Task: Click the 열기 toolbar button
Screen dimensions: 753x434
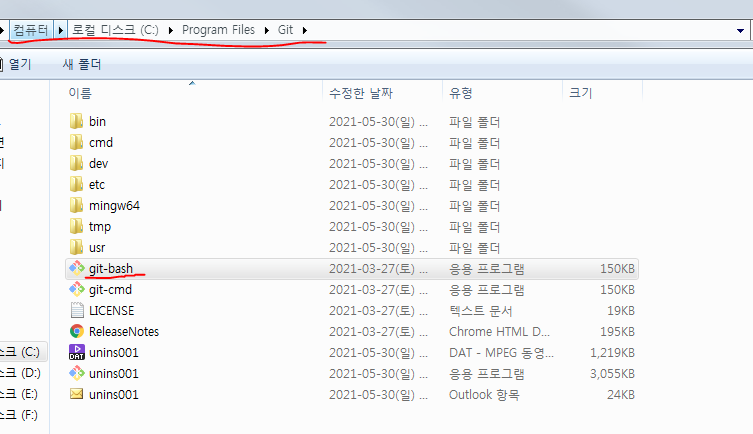Action: coord(20,64)
